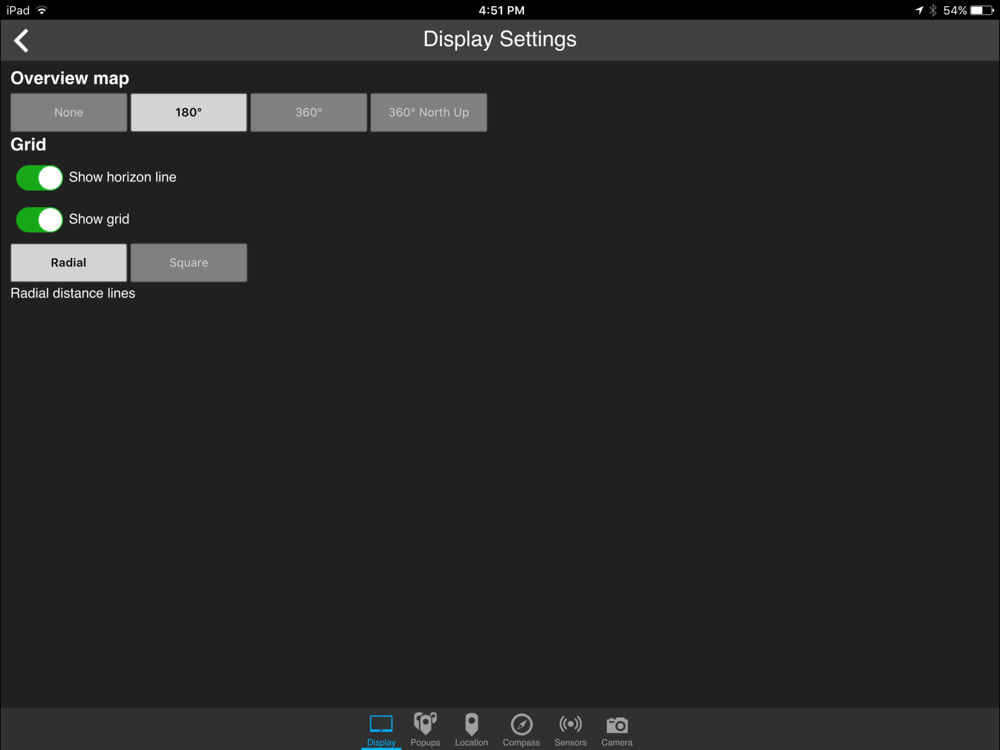Click the 'Radial distance lines' description

(73, 293)
